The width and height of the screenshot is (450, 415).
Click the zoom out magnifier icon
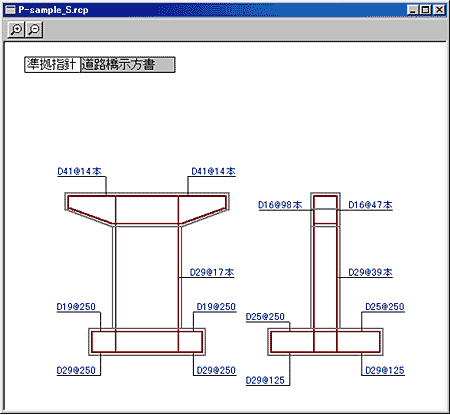[34, 30]
